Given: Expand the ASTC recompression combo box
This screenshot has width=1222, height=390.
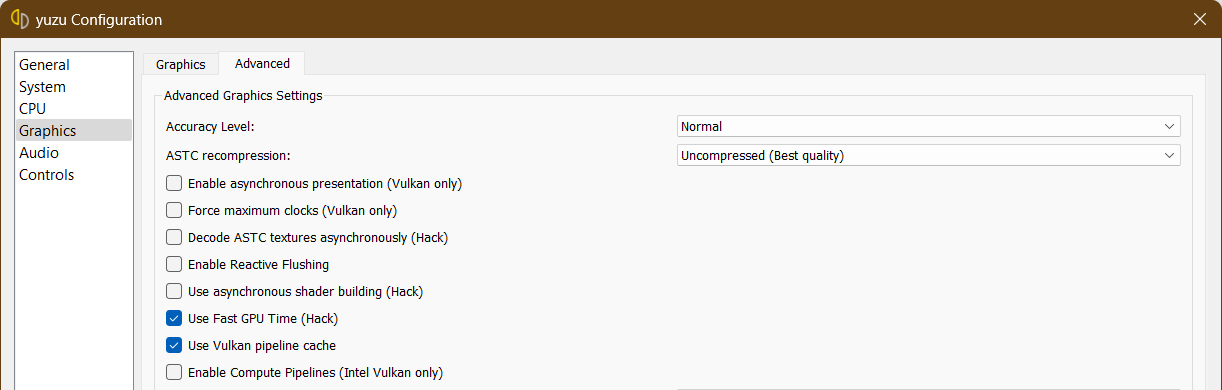Looking at the screenshot, I should (928, 155).
